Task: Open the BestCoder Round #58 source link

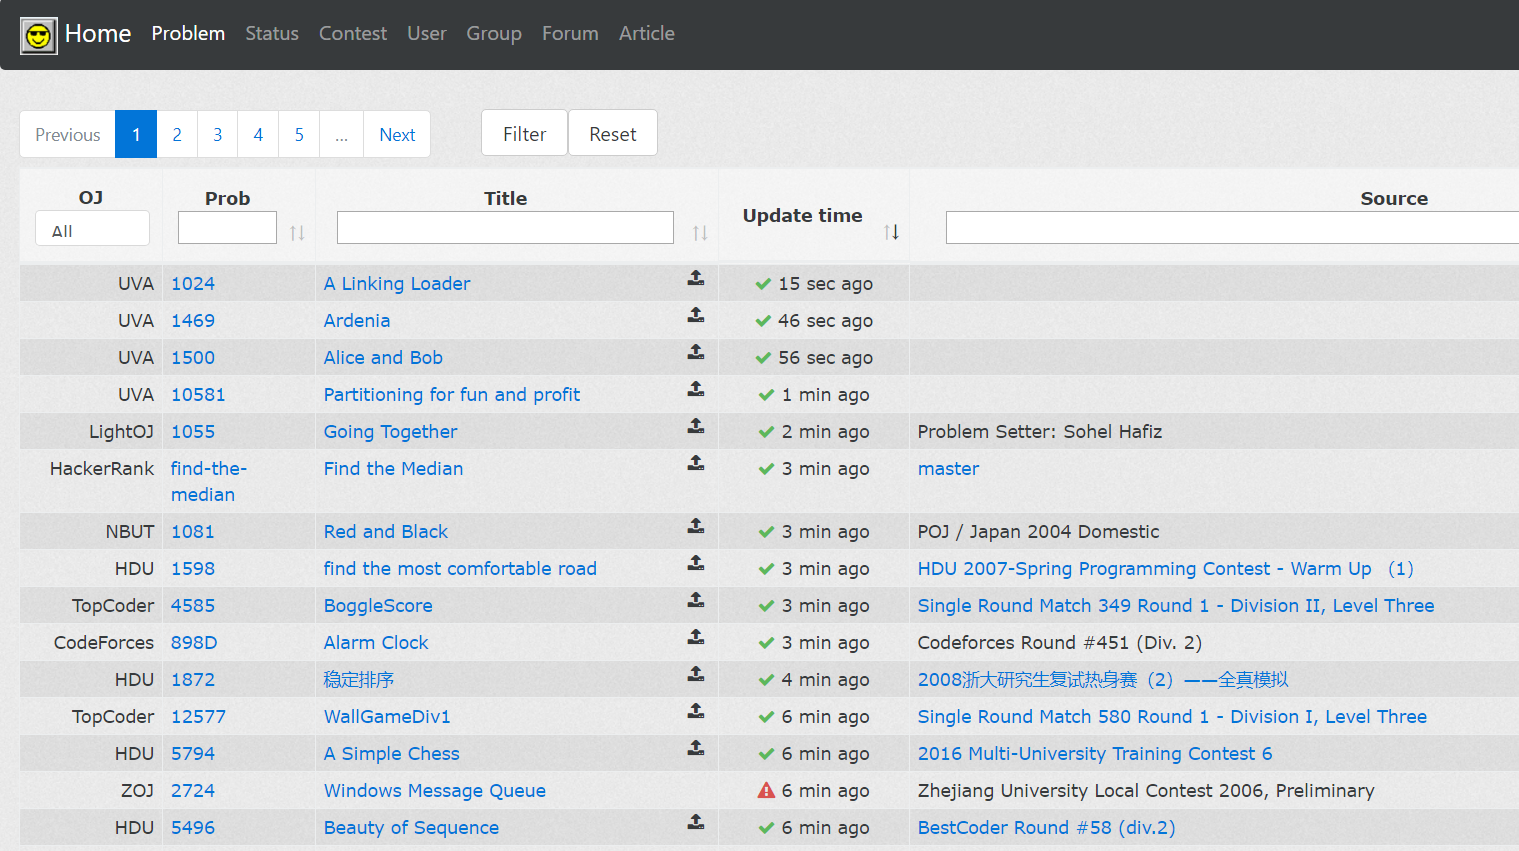Action: (x=1047, y=828)
